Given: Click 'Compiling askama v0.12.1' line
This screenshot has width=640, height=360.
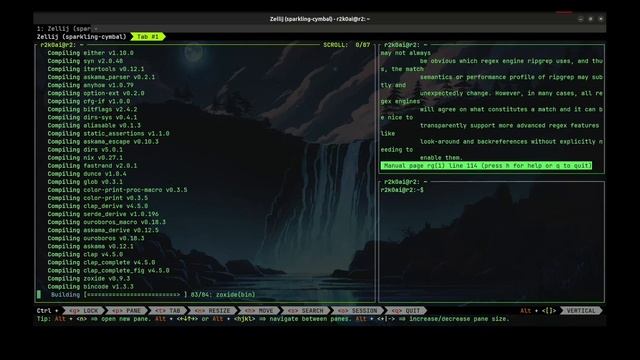Looking at the screenshot, I should pyautogui.click(x=90, y=247).
